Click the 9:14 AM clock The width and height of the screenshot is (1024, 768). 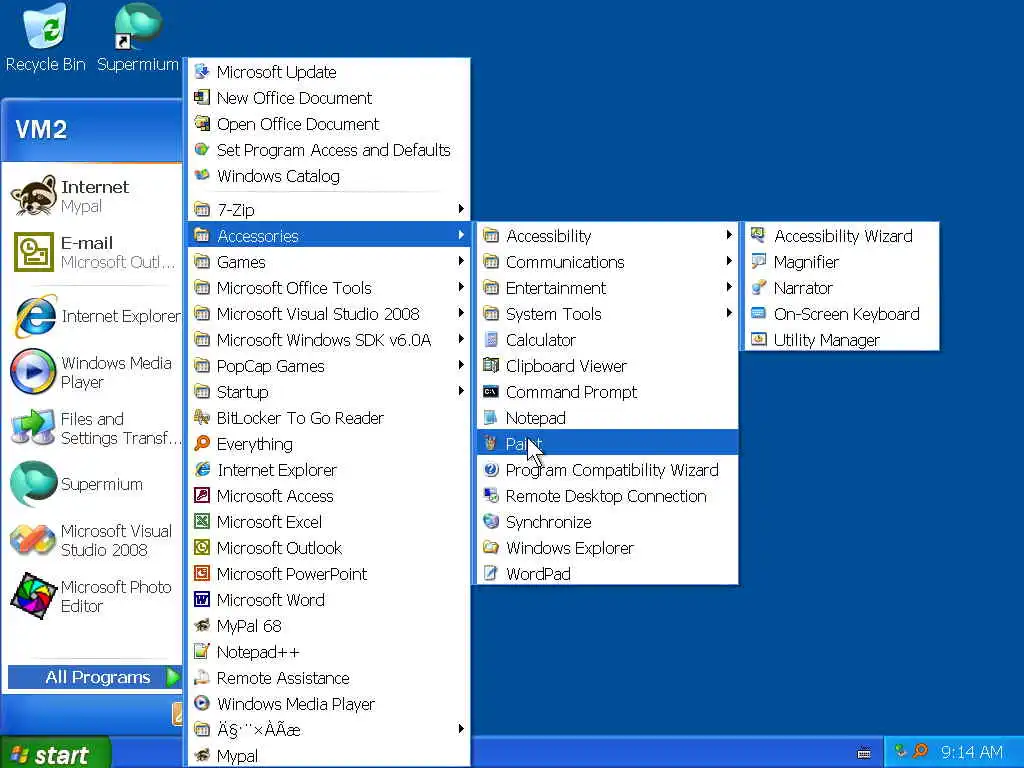pyautogui.click(x=971, y=752)
